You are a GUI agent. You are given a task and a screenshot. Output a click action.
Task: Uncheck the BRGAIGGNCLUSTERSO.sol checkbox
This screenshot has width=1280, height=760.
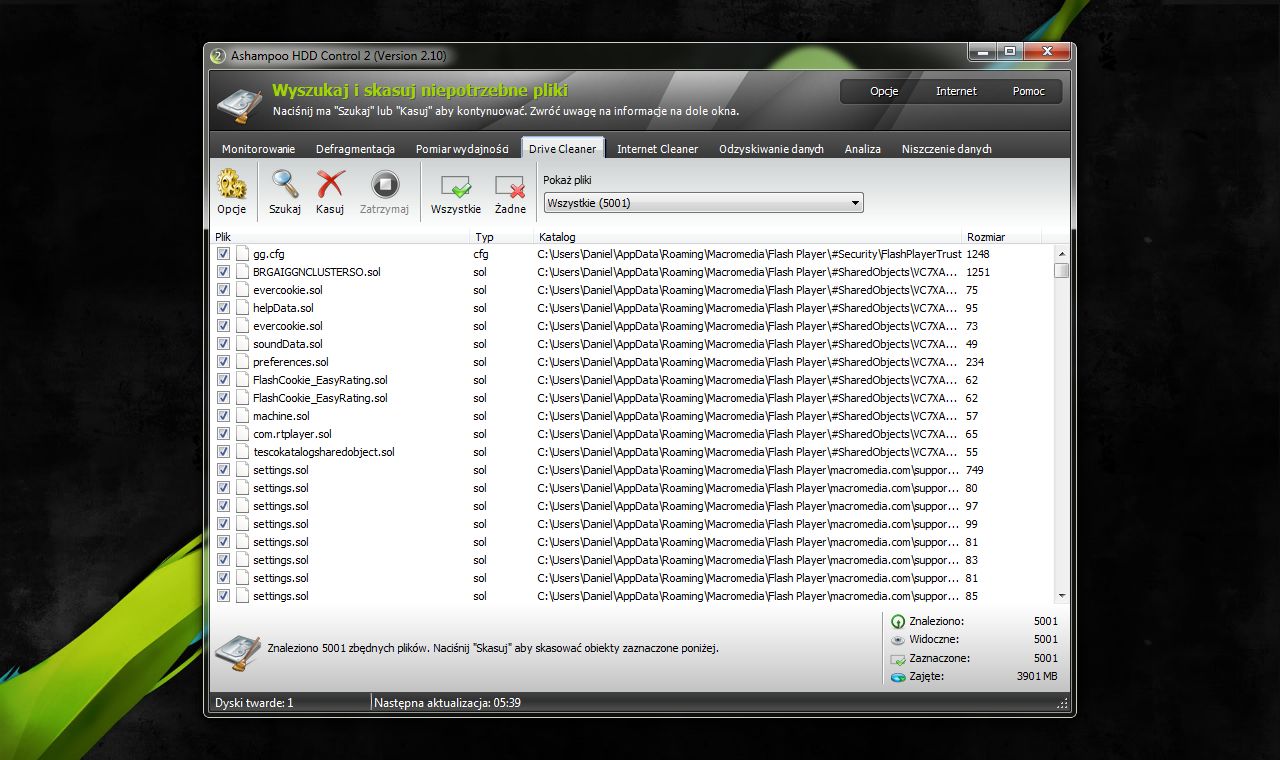click(x=224, y=272)
